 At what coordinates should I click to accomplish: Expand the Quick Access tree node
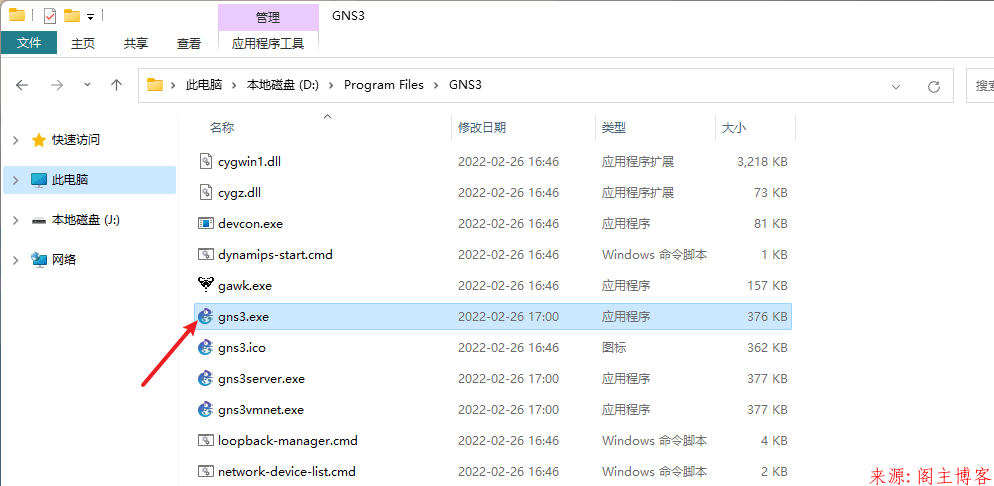(15, 140)
